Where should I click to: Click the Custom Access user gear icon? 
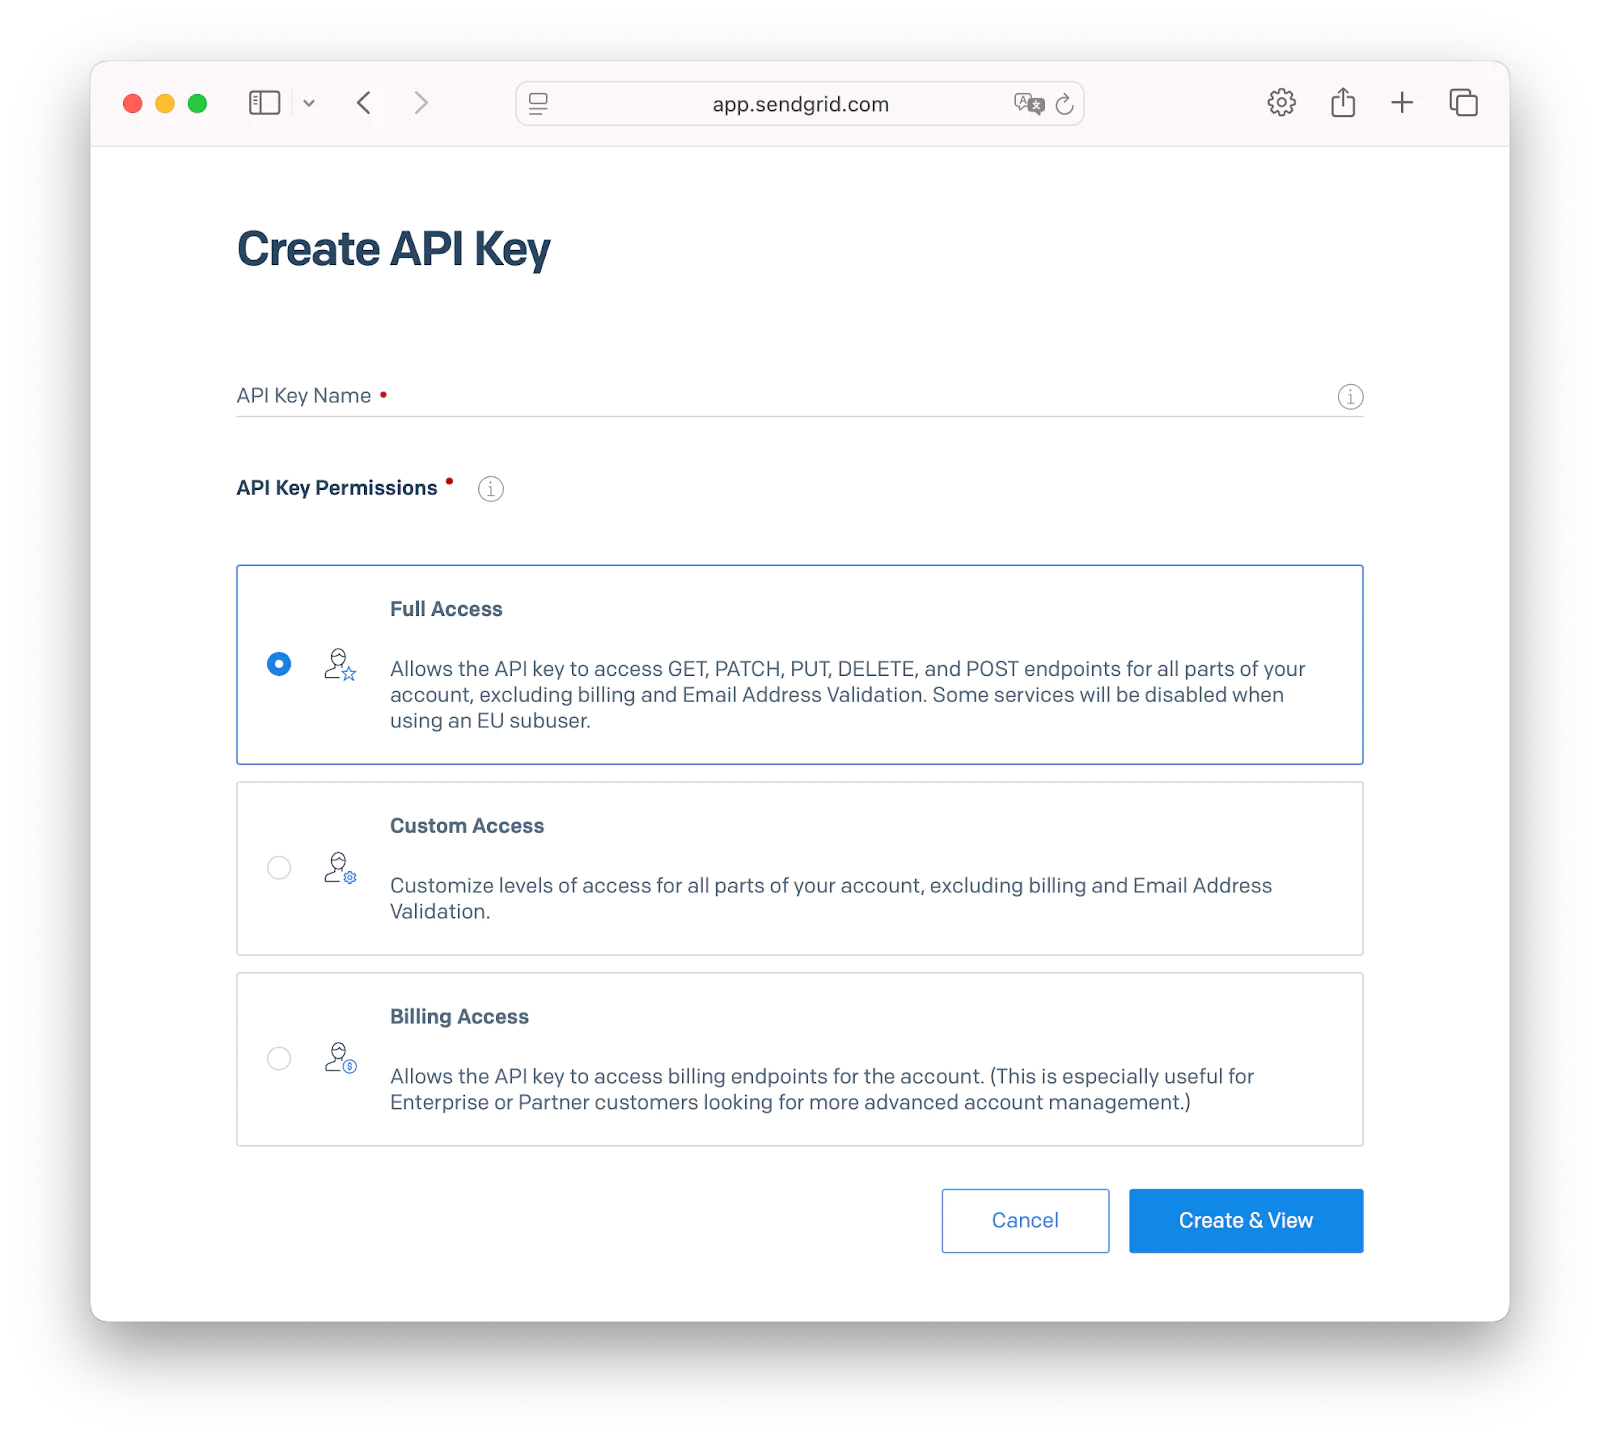tap(340, 868)
